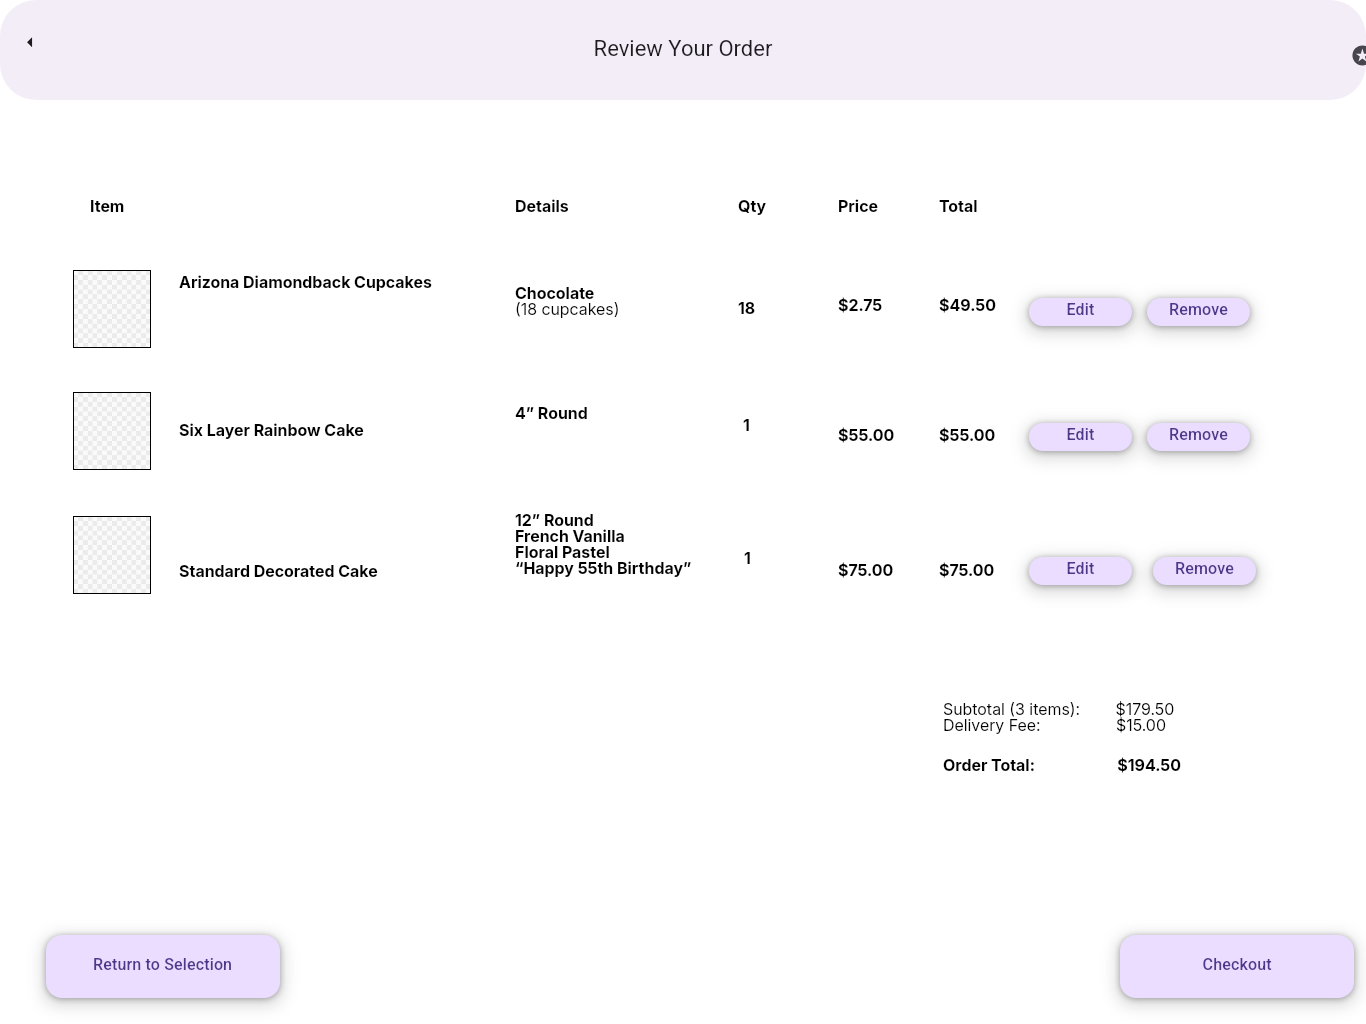Edit the Standard Decorated Cake
Screen dimensions: 1366x1024
tap(1080, 569)
